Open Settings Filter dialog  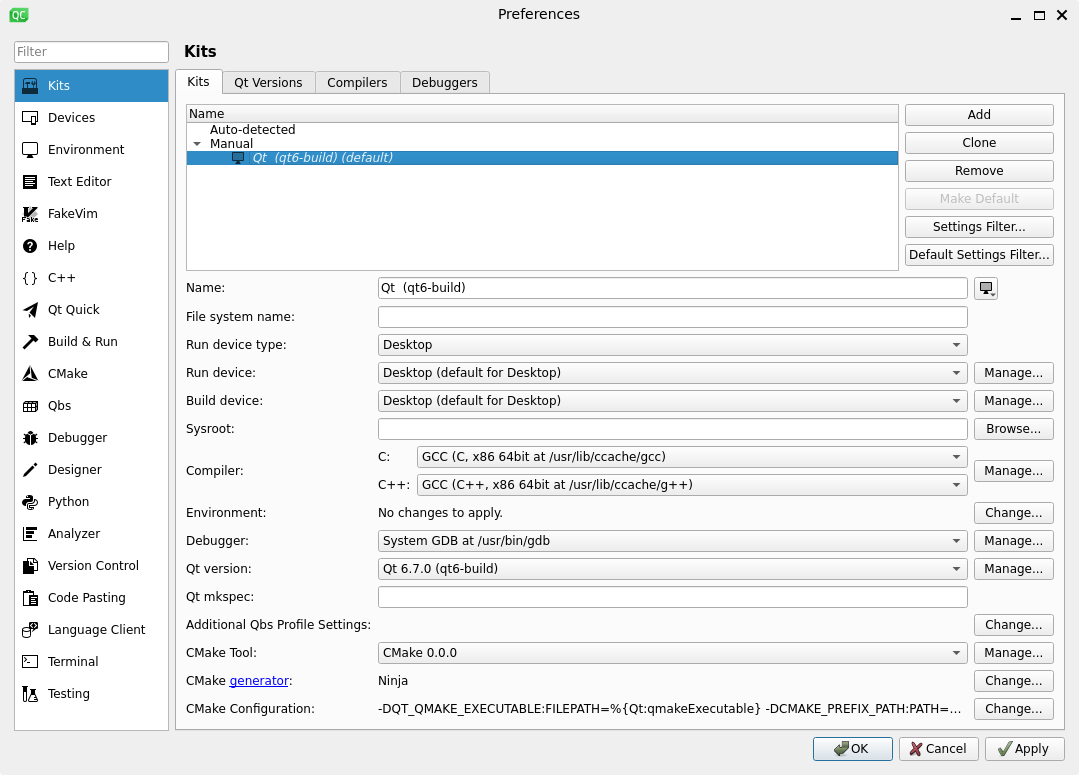(979, 226)
